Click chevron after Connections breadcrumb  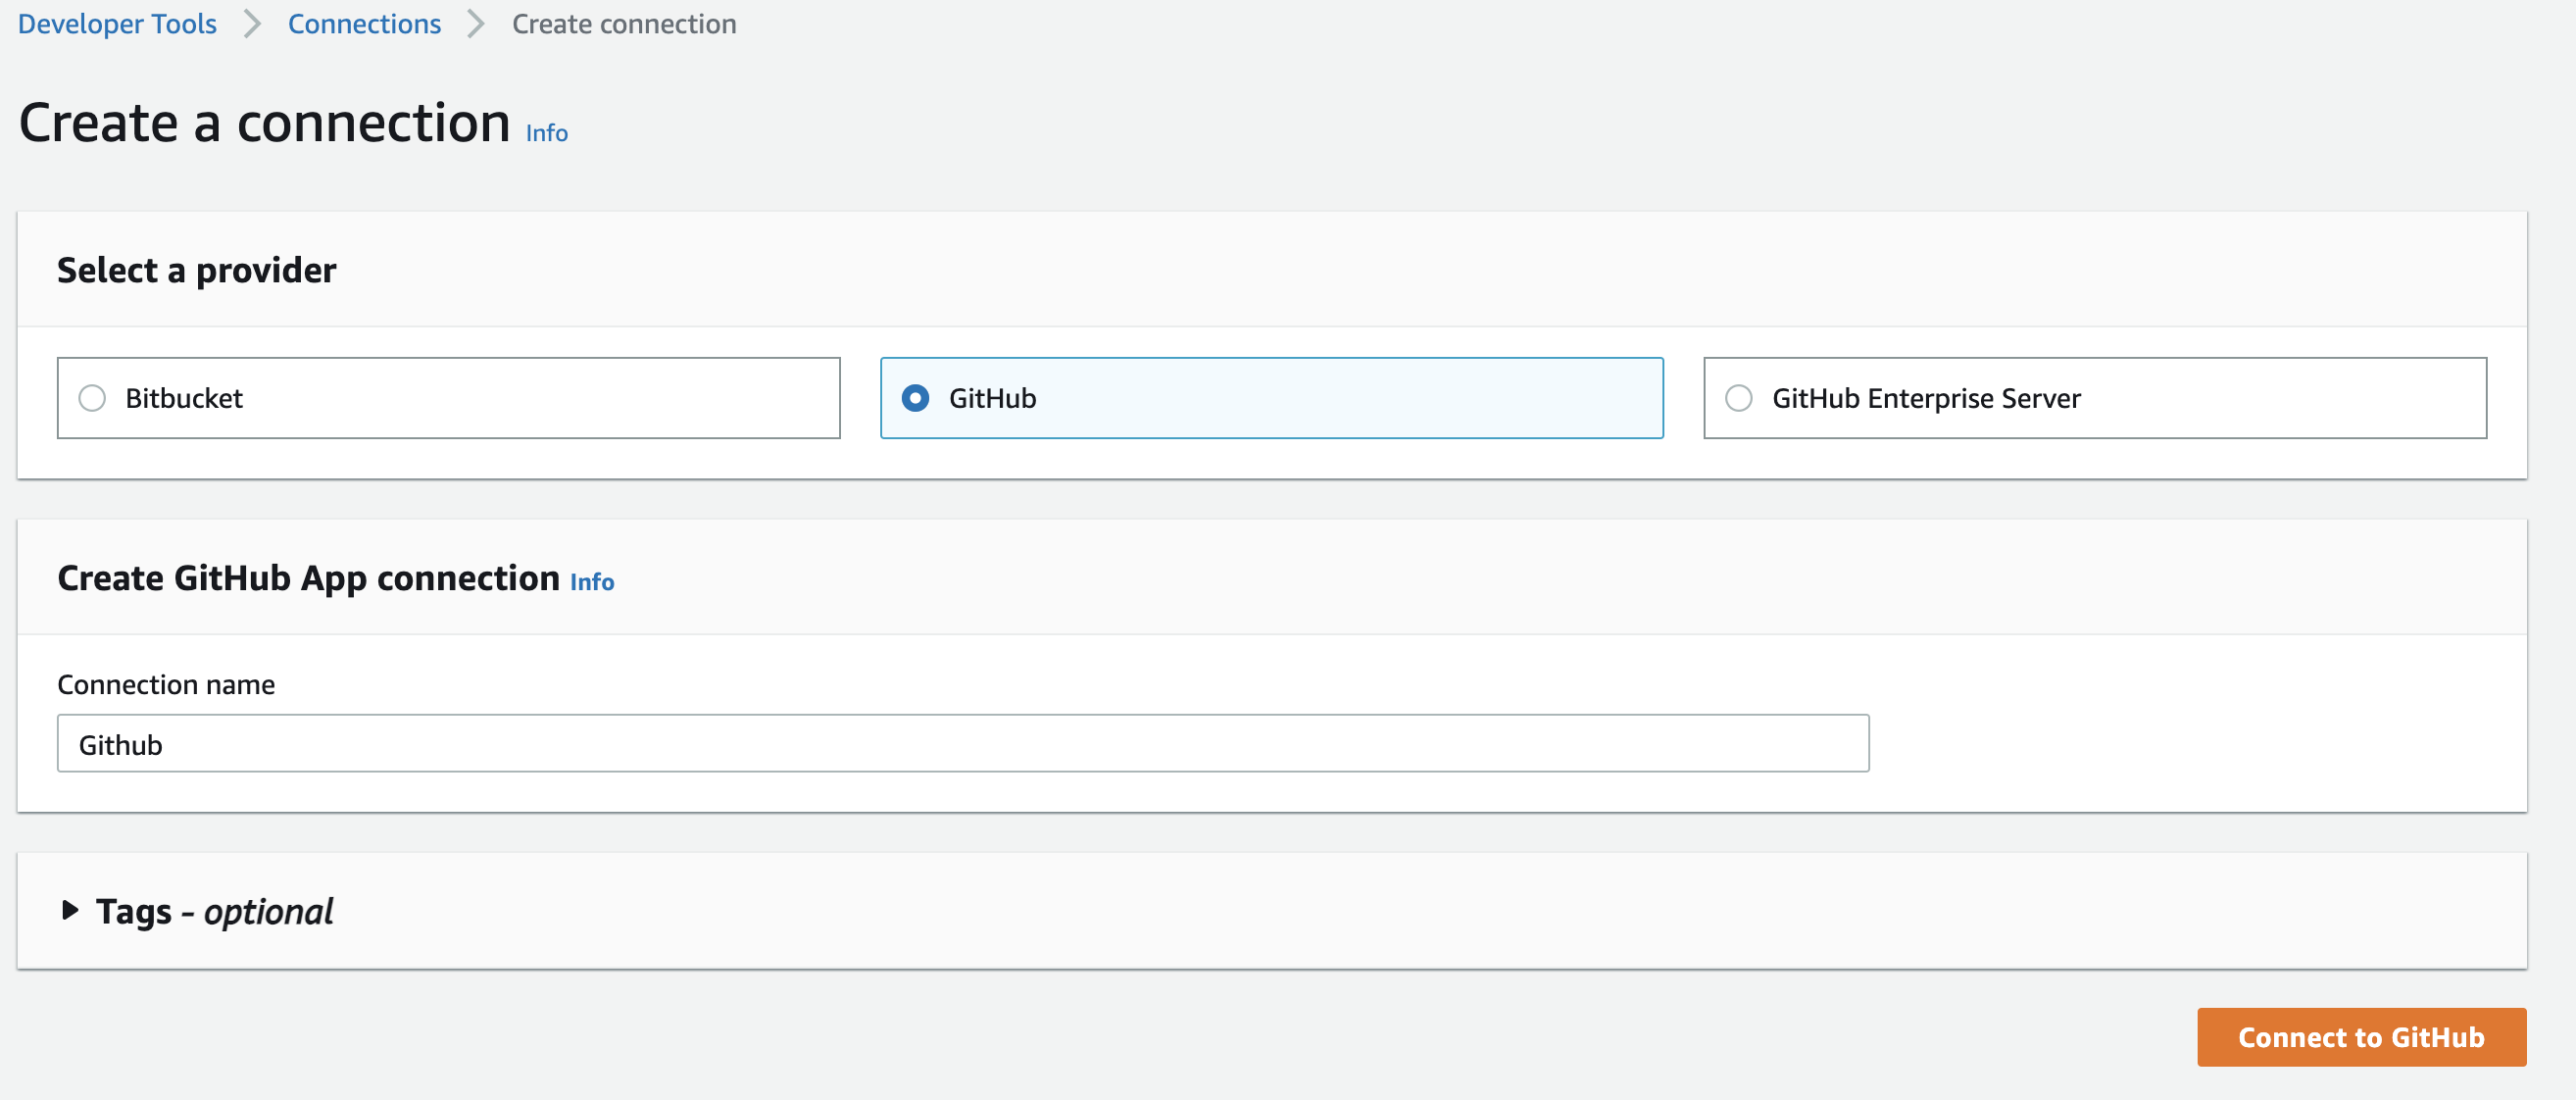tap(477, 24)
